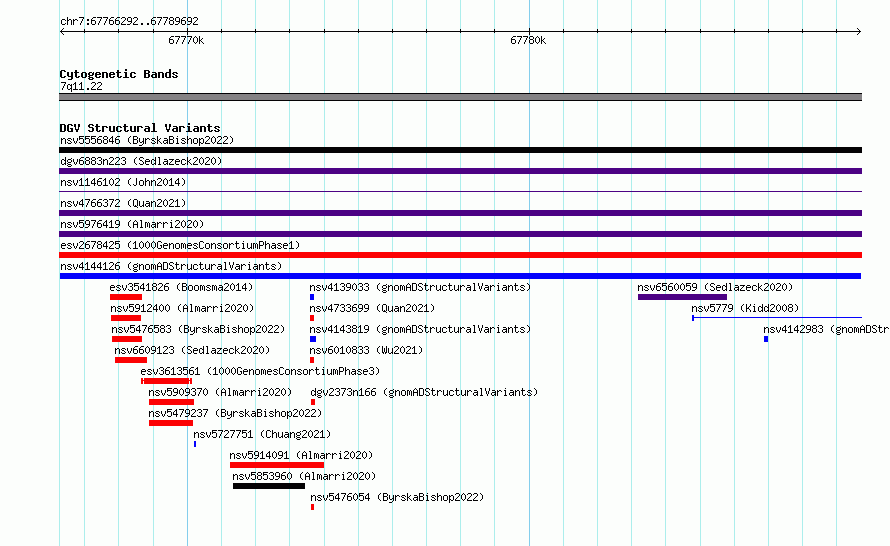Open esv3541826 (Boomsma2014) variant label
This screenshot has width=890, height=546.
tap(181, 287)
